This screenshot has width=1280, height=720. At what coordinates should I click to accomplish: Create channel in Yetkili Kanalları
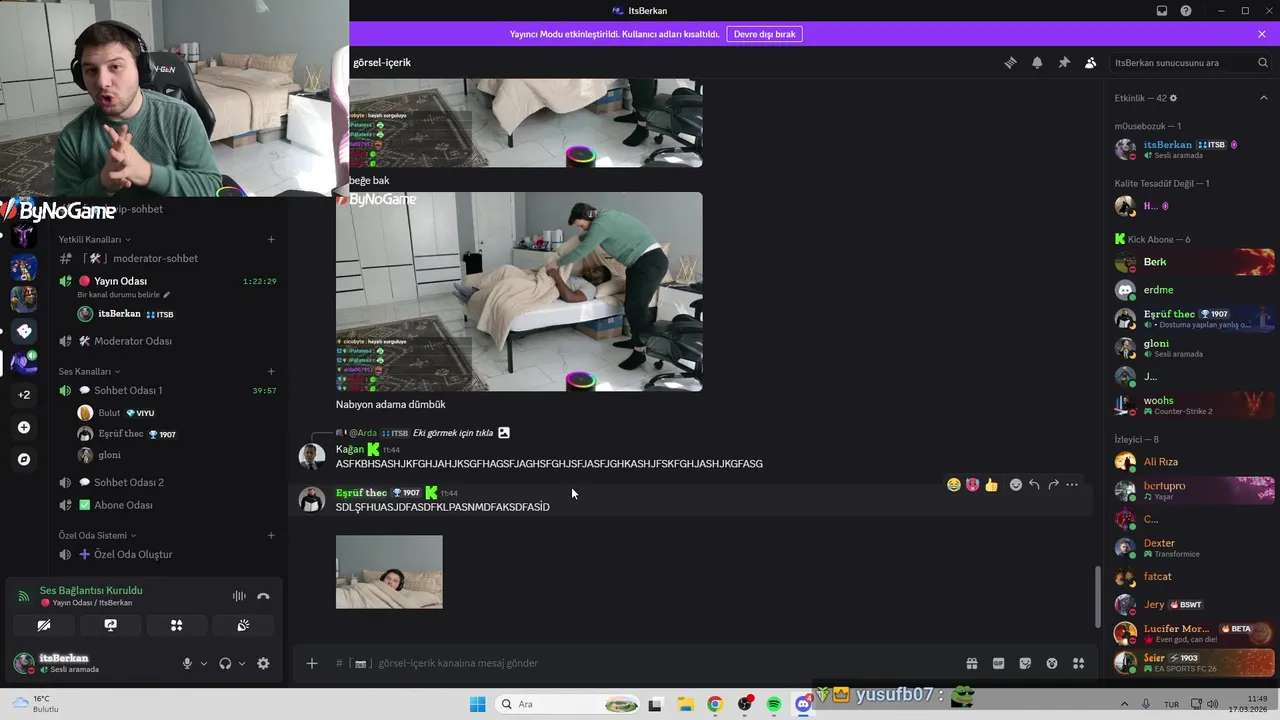(x=271, y=239)
